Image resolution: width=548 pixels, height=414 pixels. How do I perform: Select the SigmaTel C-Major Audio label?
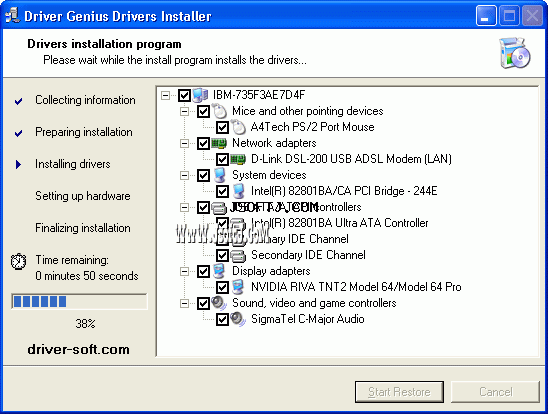pos(308,319)
